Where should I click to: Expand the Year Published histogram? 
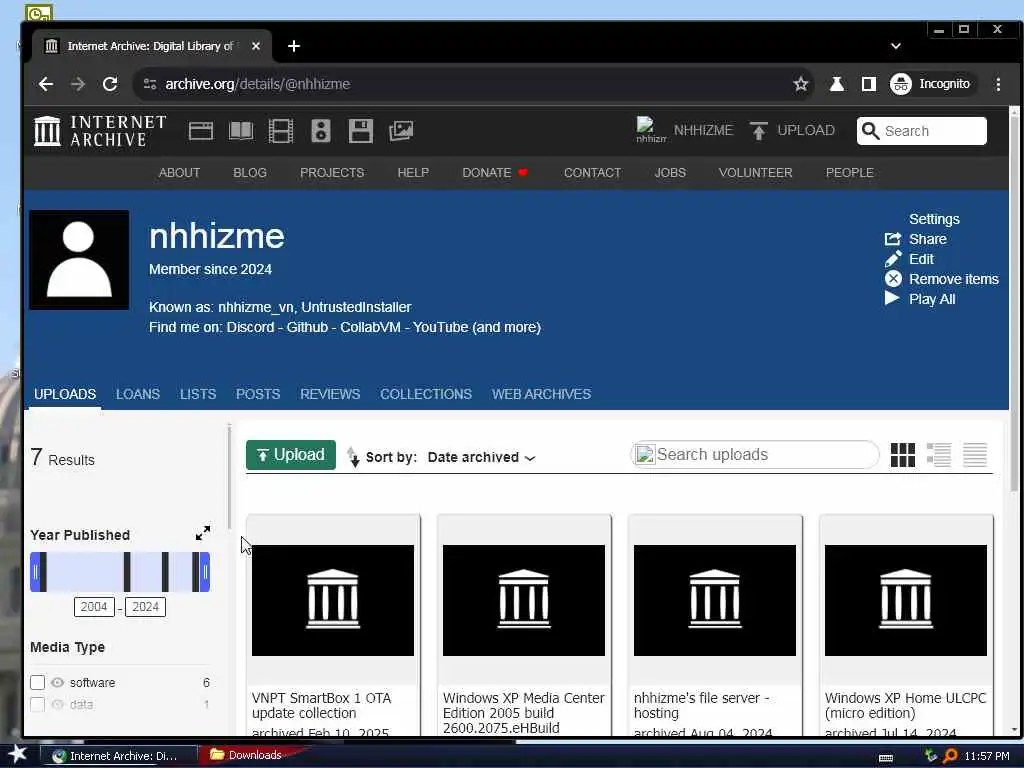click(x=203, y=533)
